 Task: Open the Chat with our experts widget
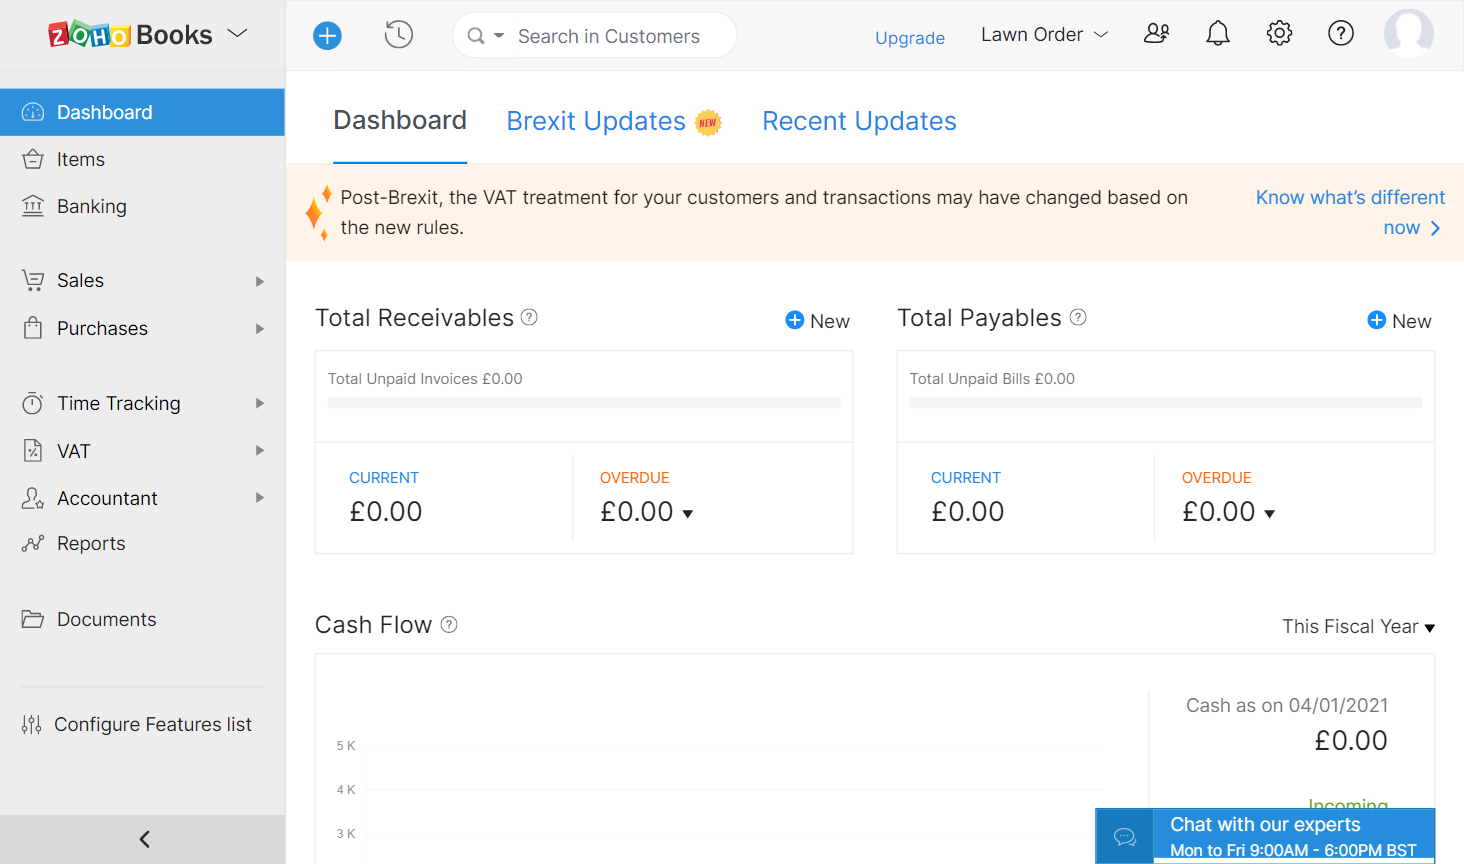[1265, 836]
